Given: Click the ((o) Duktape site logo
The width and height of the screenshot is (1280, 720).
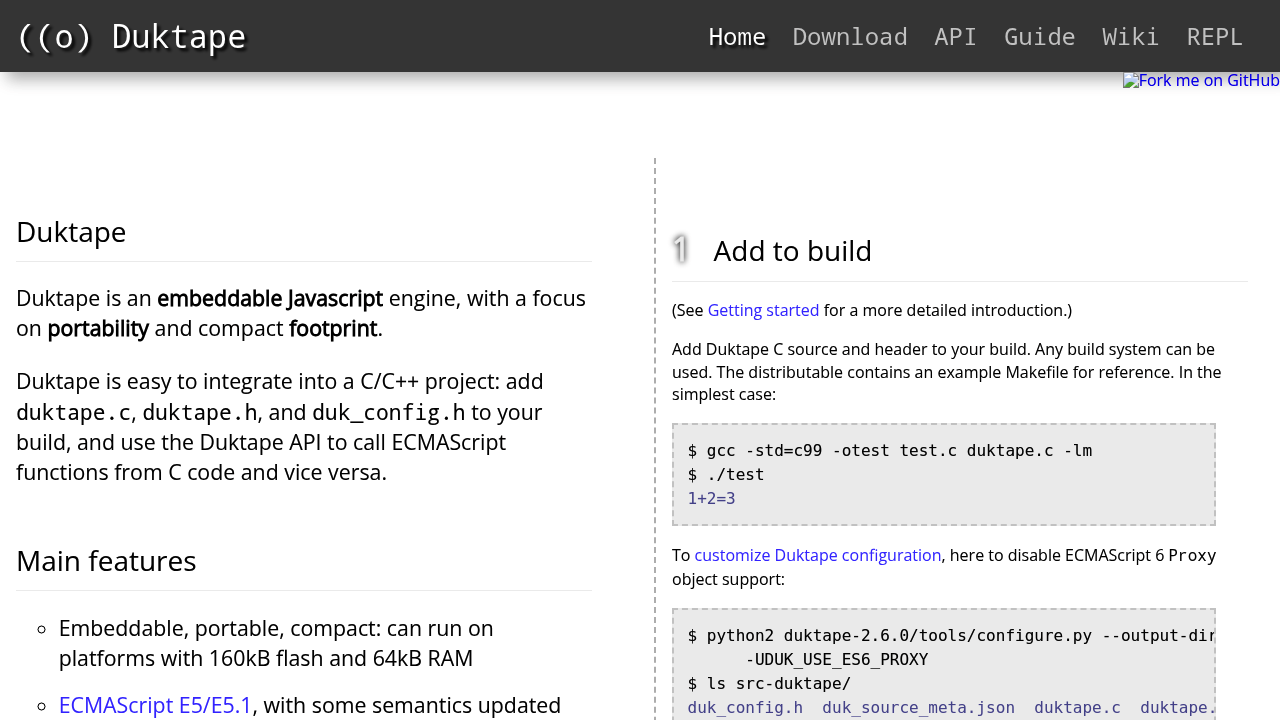Looking at the screenshot, I should tap(131, 37).
